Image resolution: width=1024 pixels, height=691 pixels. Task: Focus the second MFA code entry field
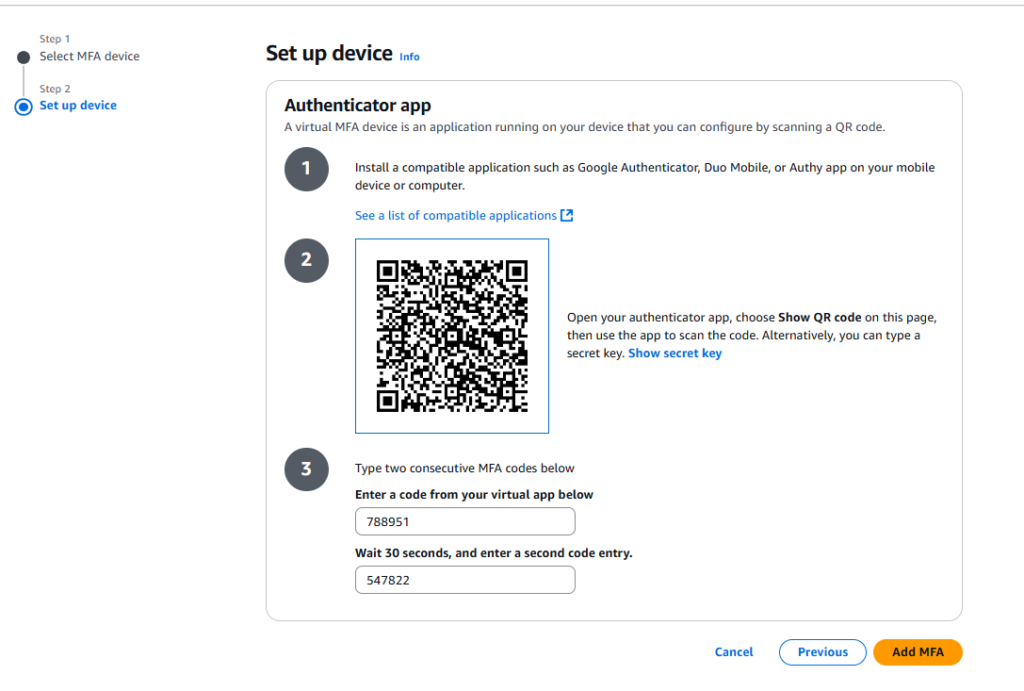(465, 580)
